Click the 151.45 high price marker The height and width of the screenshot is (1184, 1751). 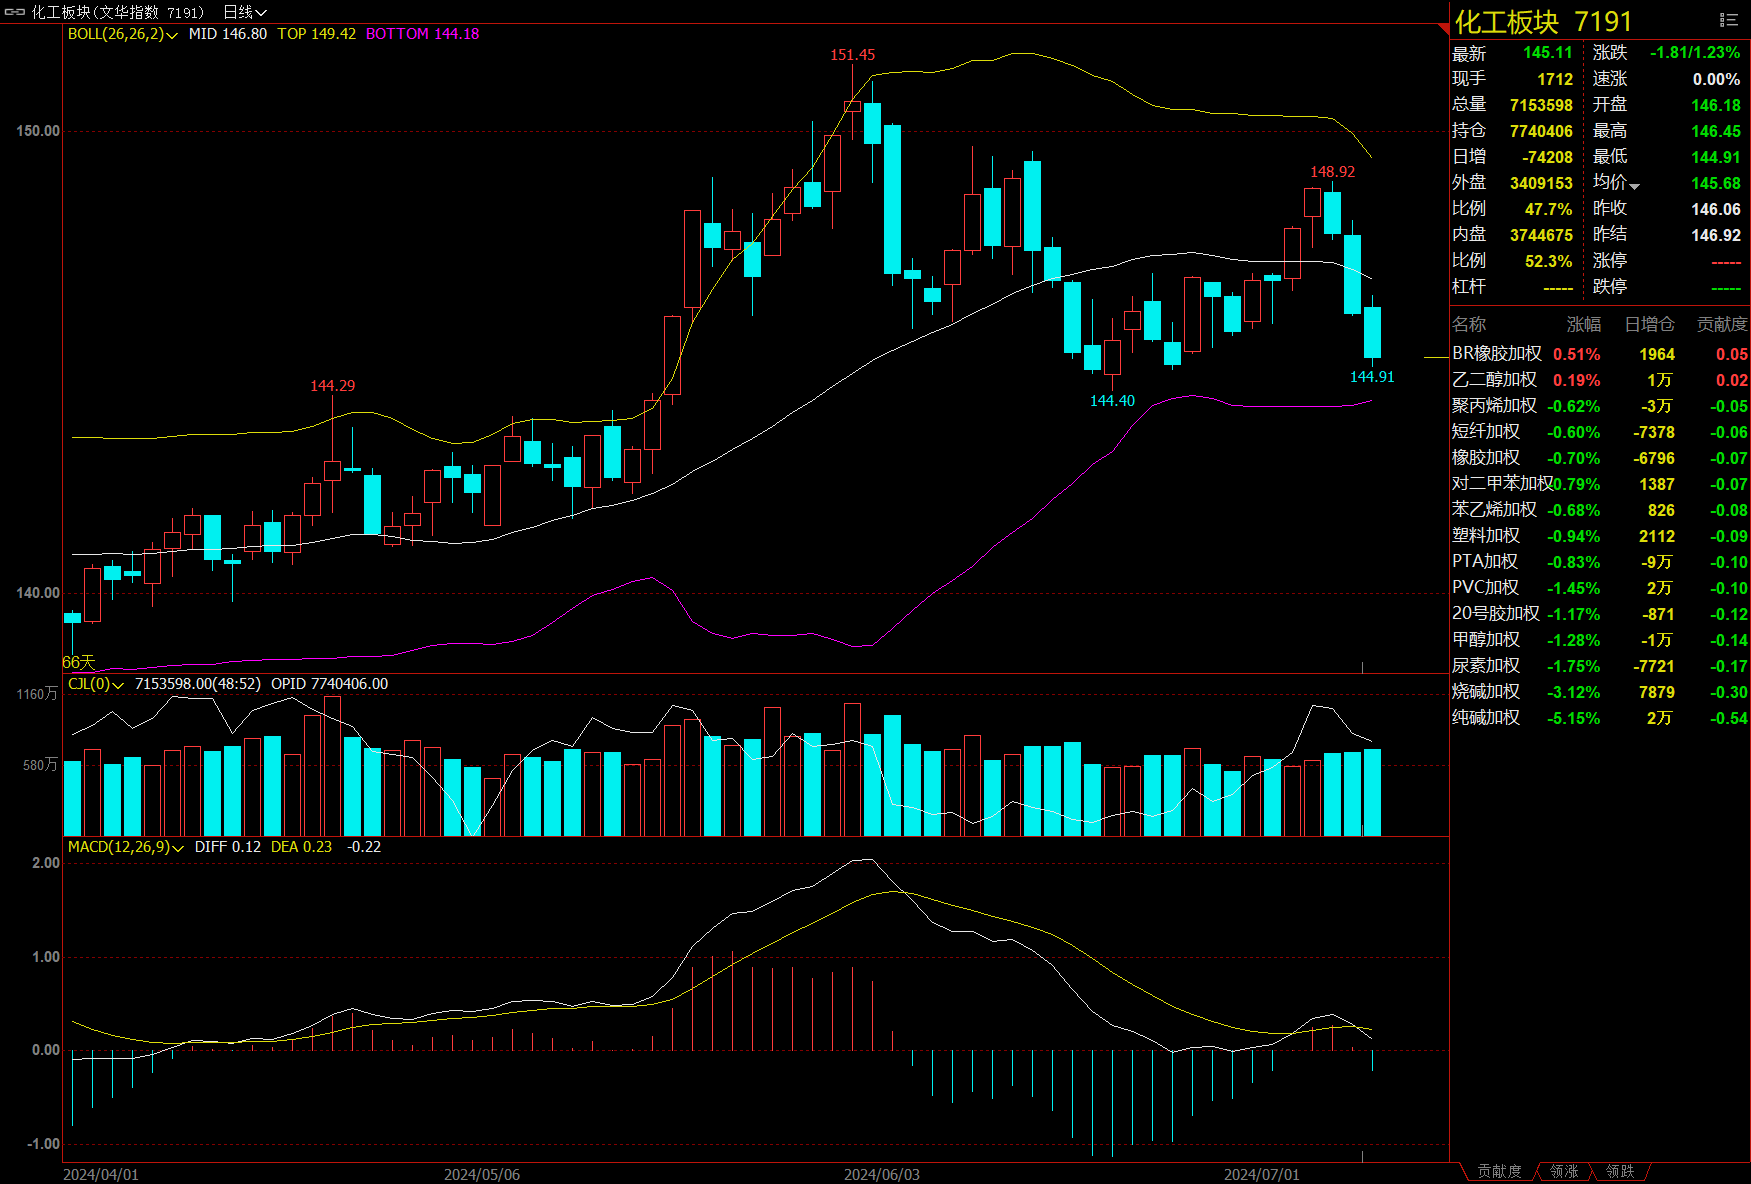(x=852, y=55)
